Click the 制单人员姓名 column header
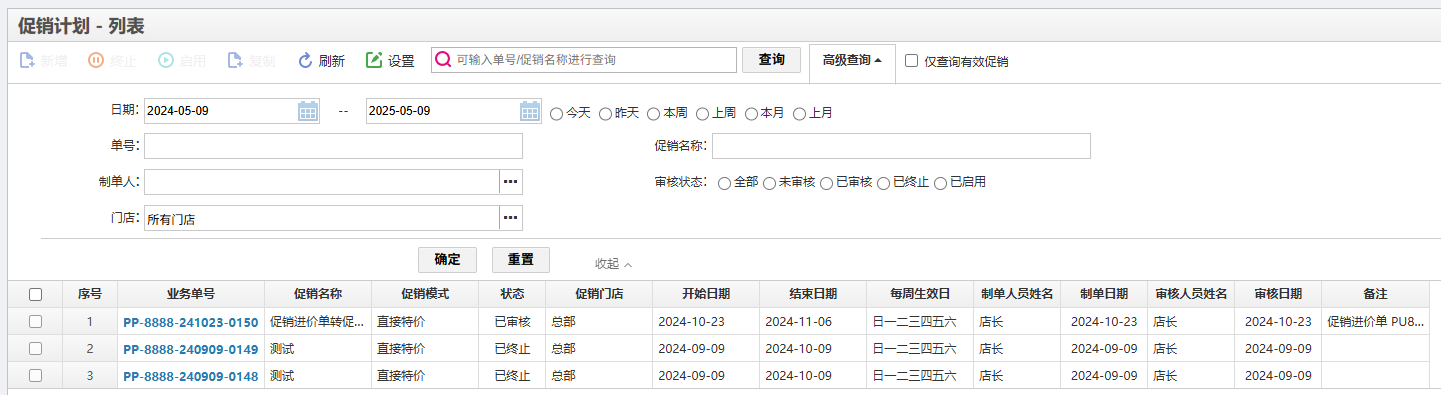The image size is (1441, 395). coord(1017,294)
